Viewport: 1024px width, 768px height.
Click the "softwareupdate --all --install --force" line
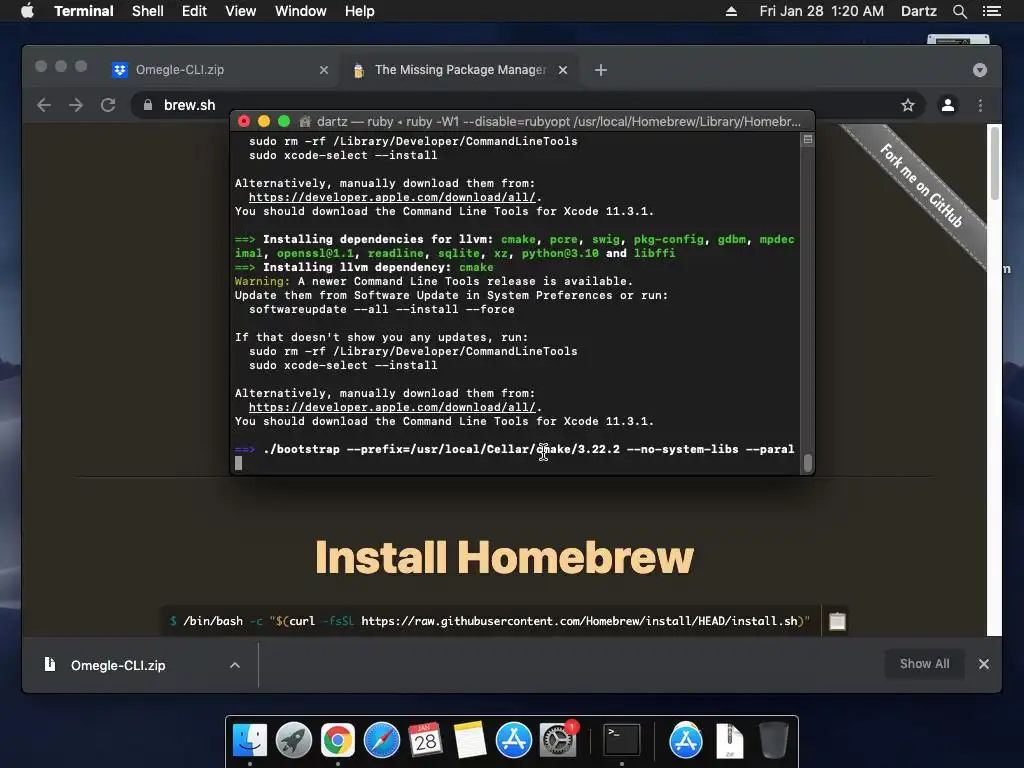(381, 310)
